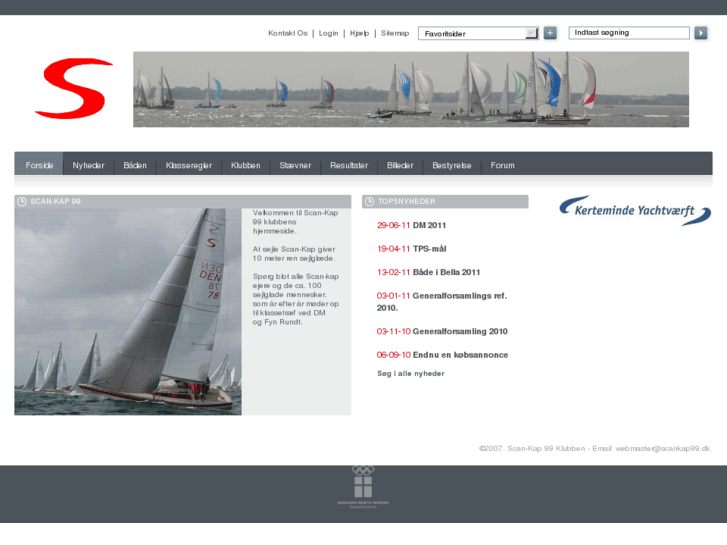Click the date 06-09-10
This screenshot has height=545, width=727.
pyautogui.click(x=393, y=355)
